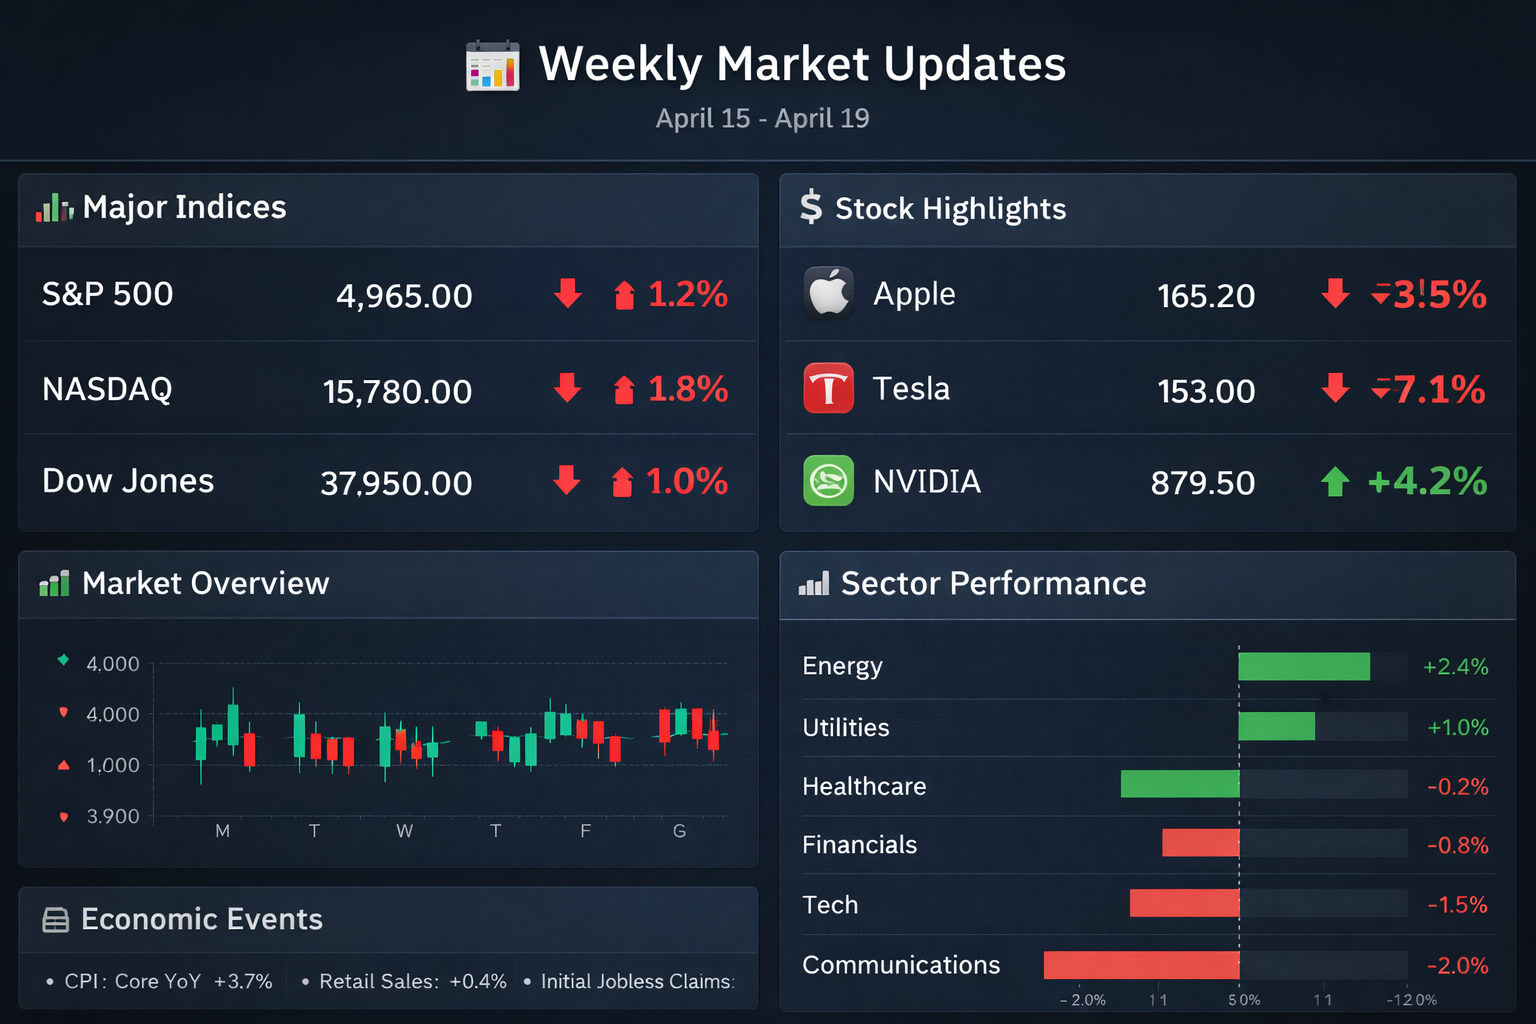Select the Sector Performance panel icon

(812, 583)
